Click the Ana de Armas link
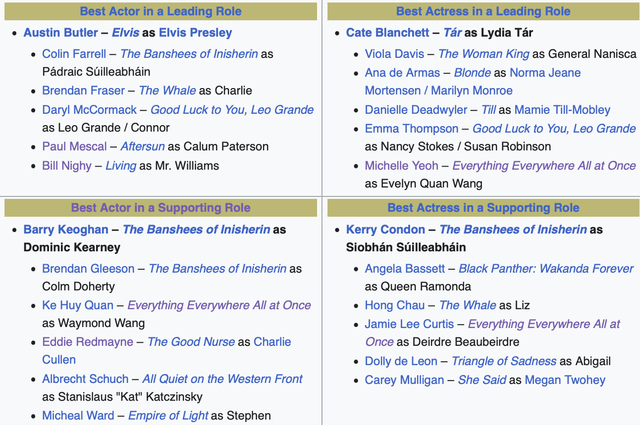 (402, 73)
